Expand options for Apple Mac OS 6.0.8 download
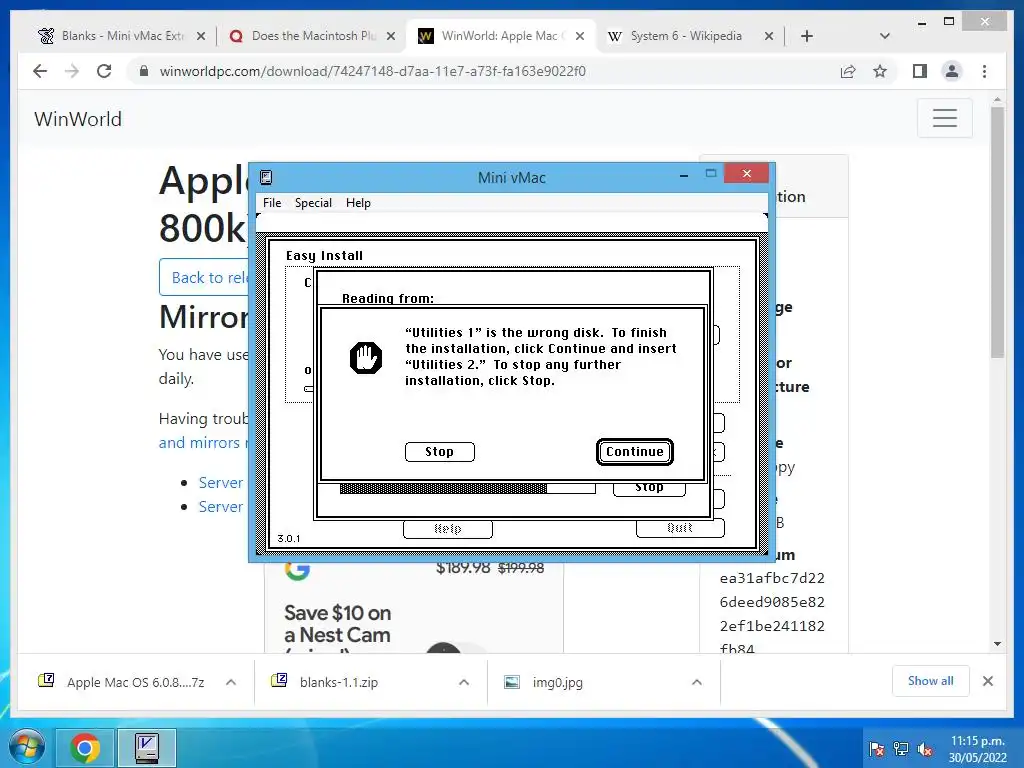This screenshot has width=1024, height=768. pos(231,682)
